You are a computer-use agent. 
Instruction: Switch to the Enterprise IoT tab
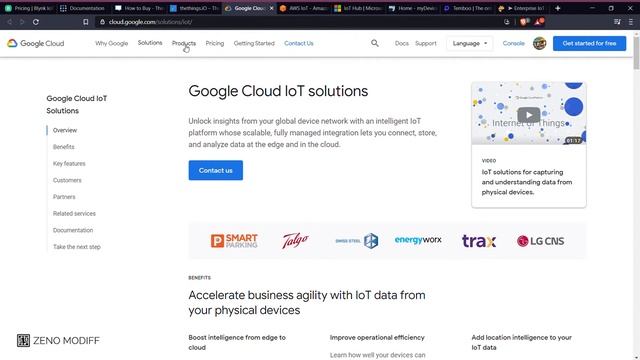tap(523, 8)
